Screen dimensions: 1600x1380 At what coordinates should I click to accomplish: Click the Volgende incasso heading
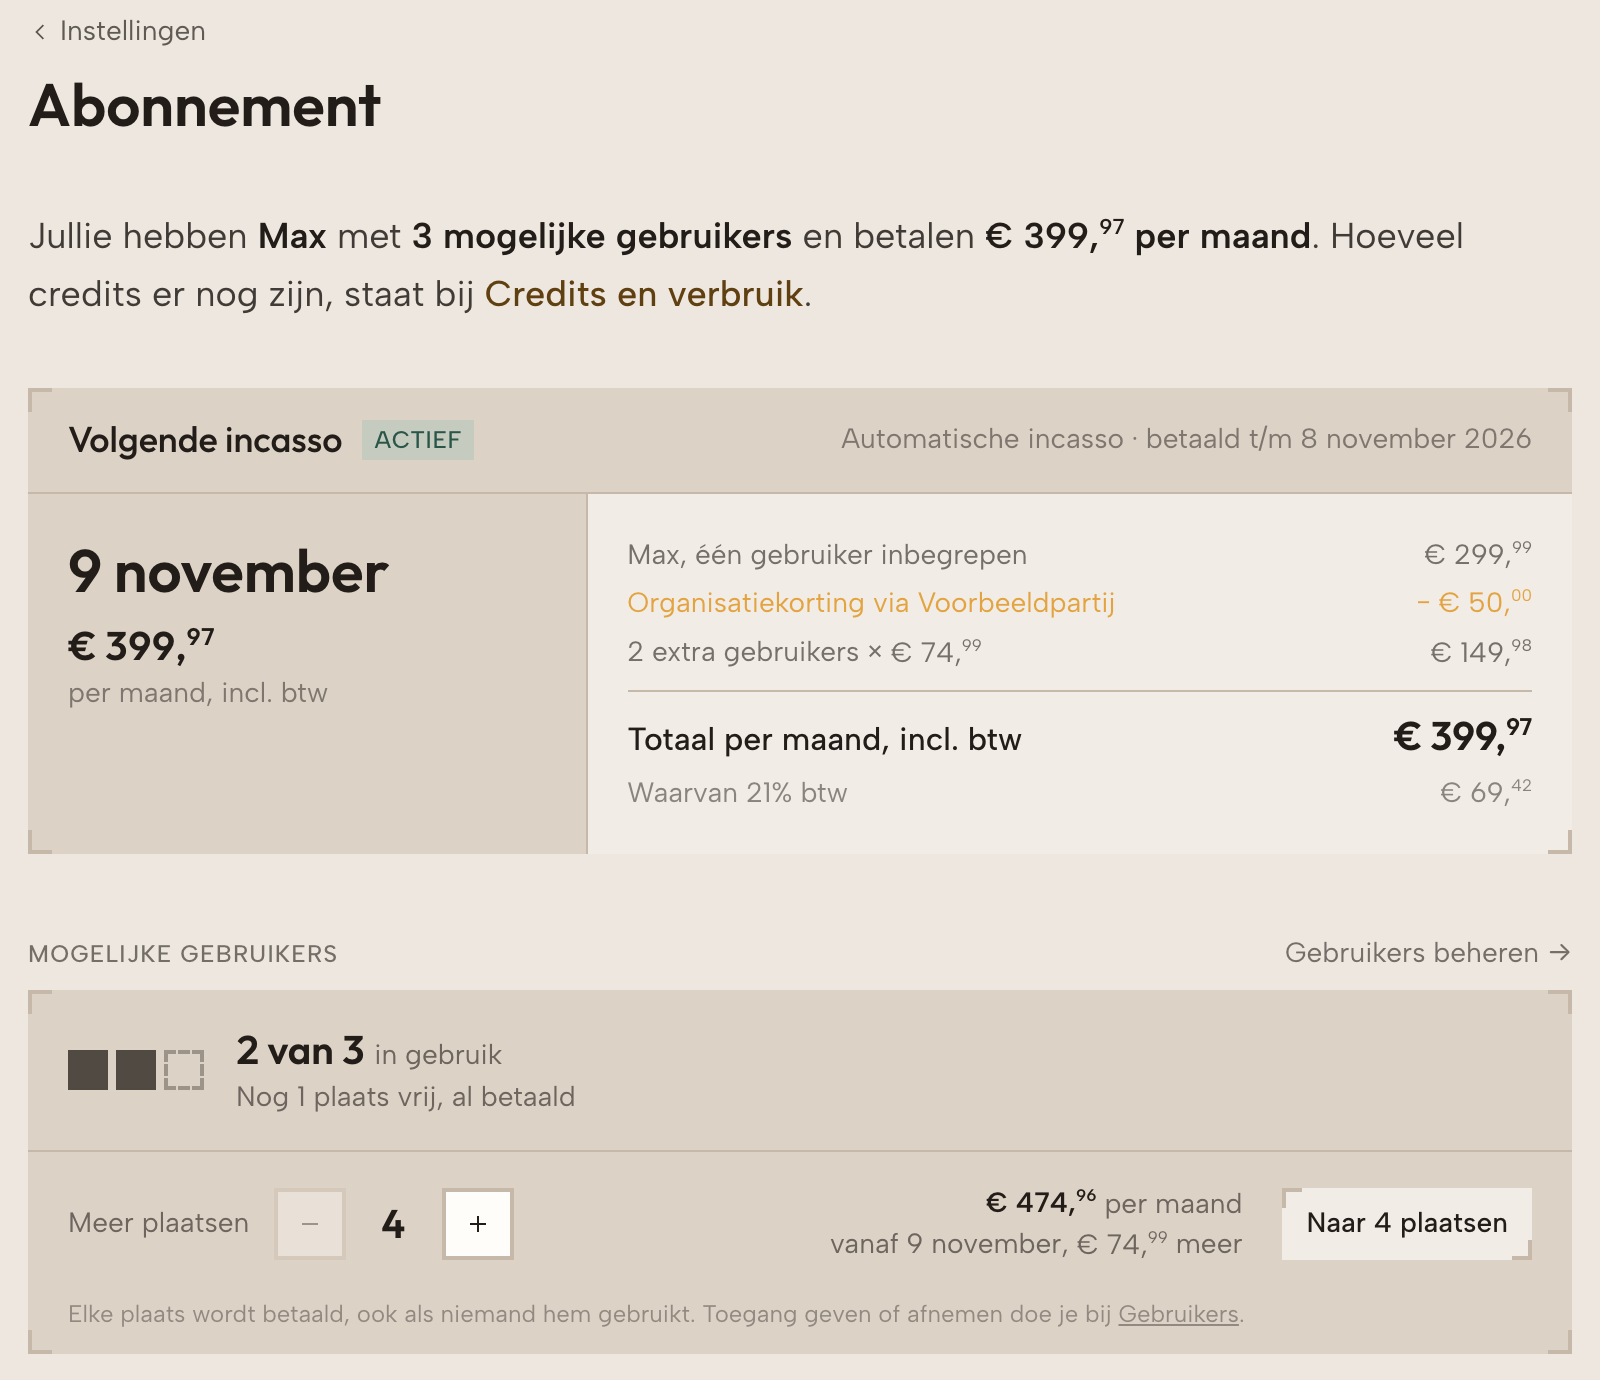pyautogui.click(x=205, y=440)
